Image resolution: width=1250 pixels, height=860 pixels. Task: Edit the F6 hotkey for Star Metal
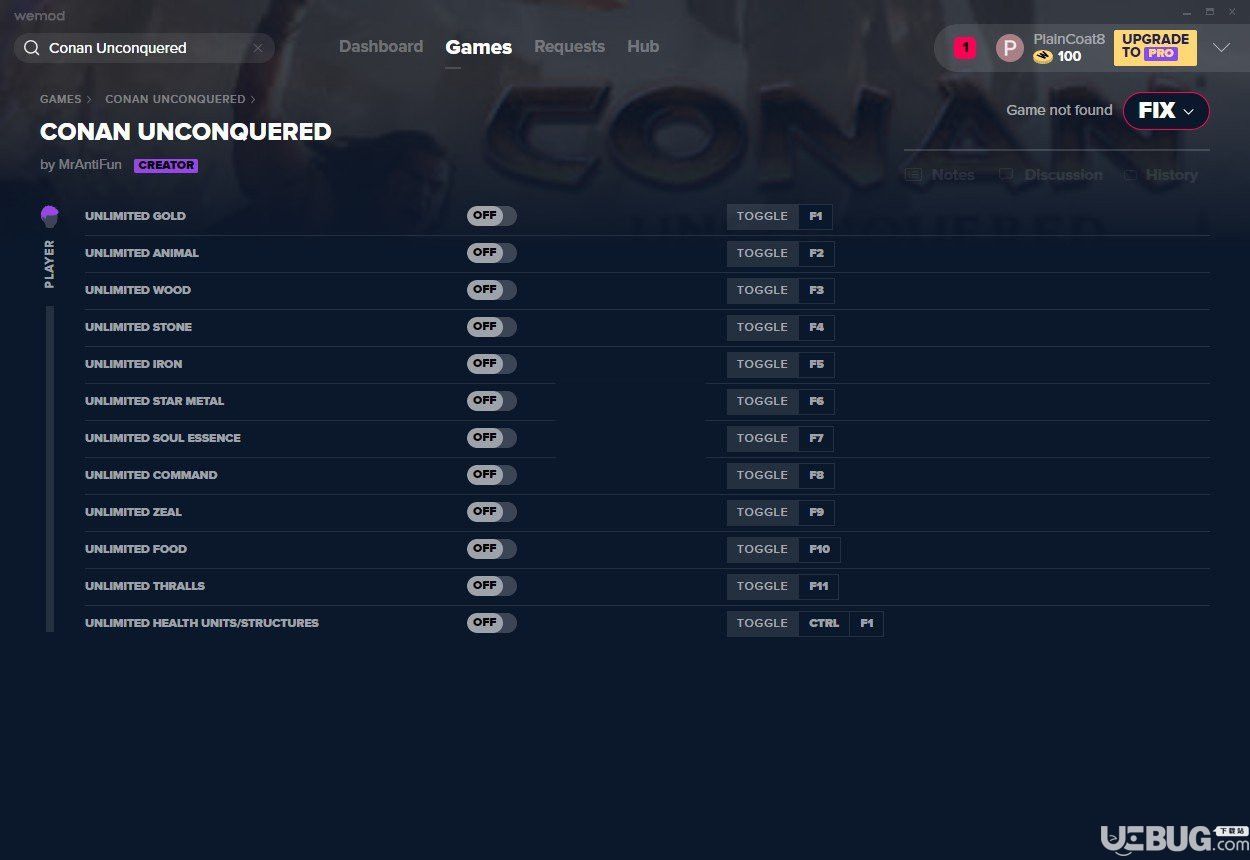coord(817,401)
